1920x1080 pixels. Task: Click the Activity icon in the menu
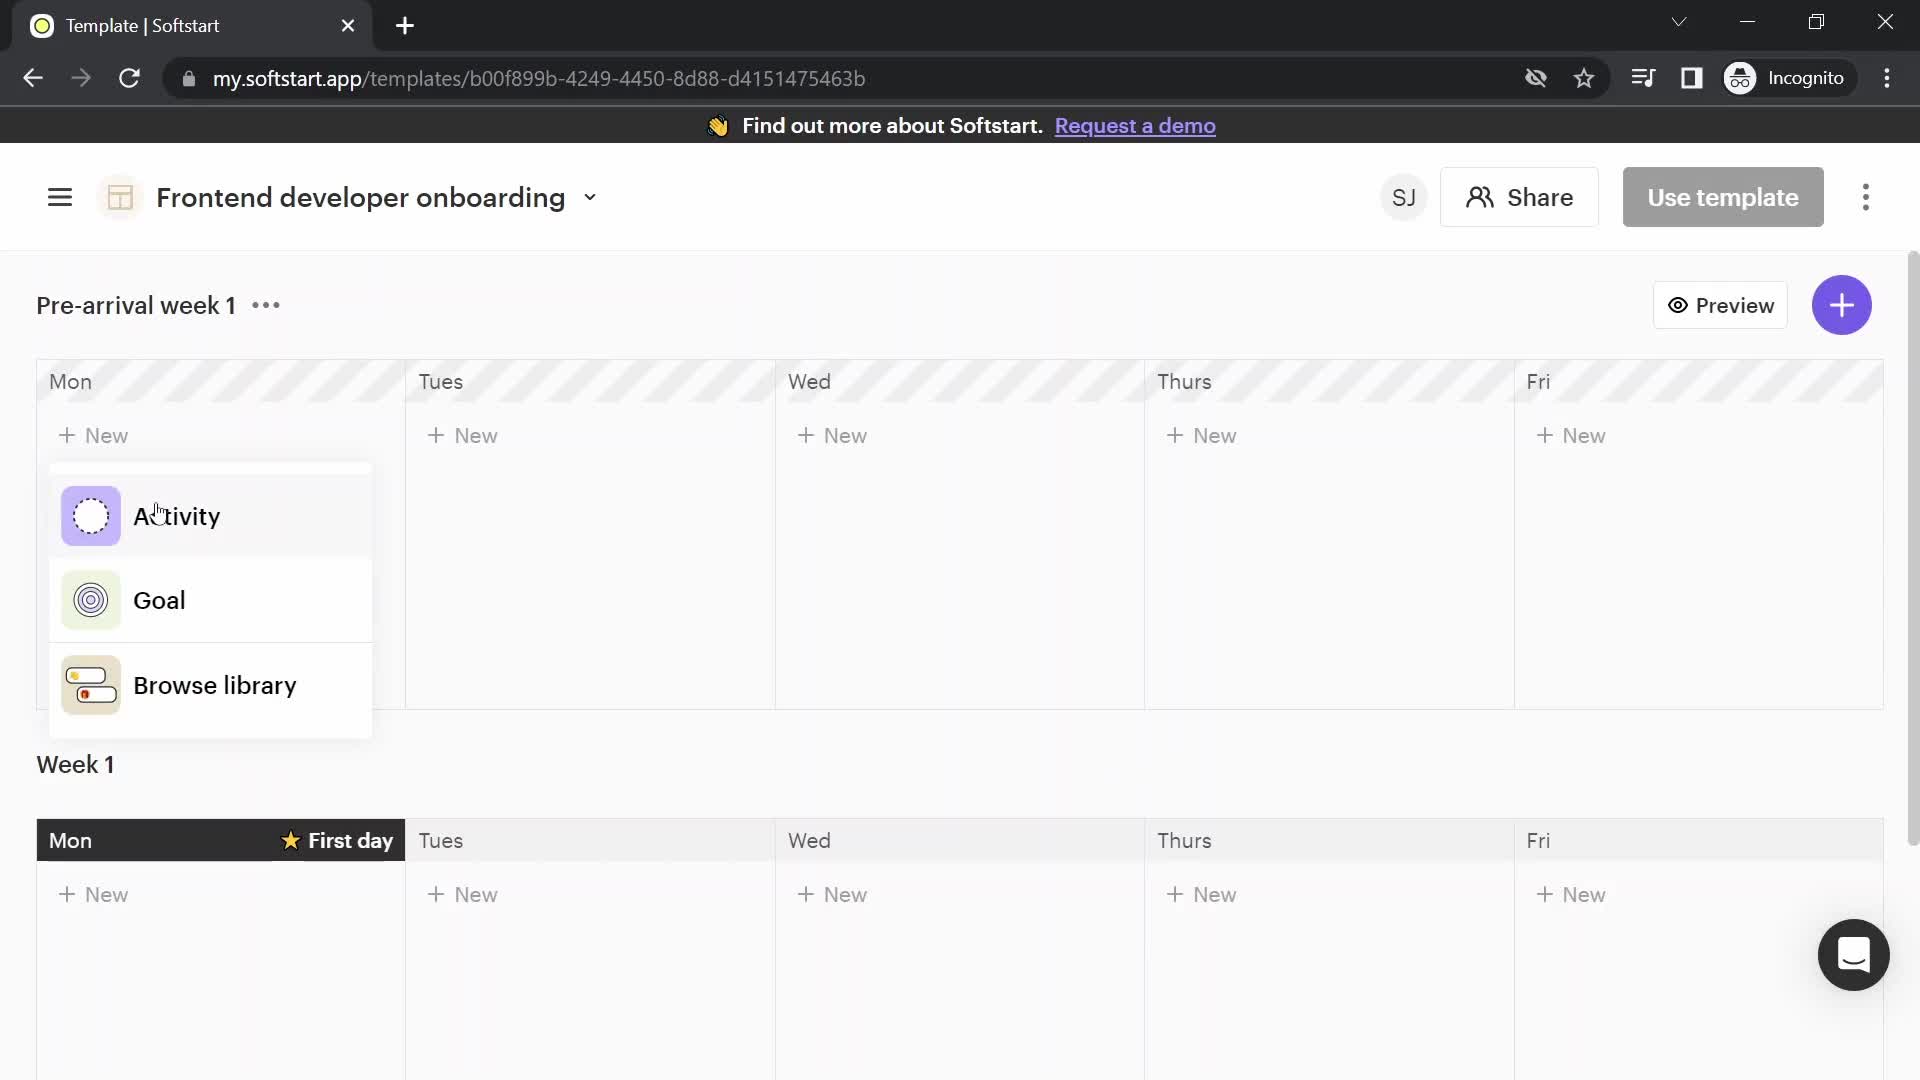tap(90, 516)
